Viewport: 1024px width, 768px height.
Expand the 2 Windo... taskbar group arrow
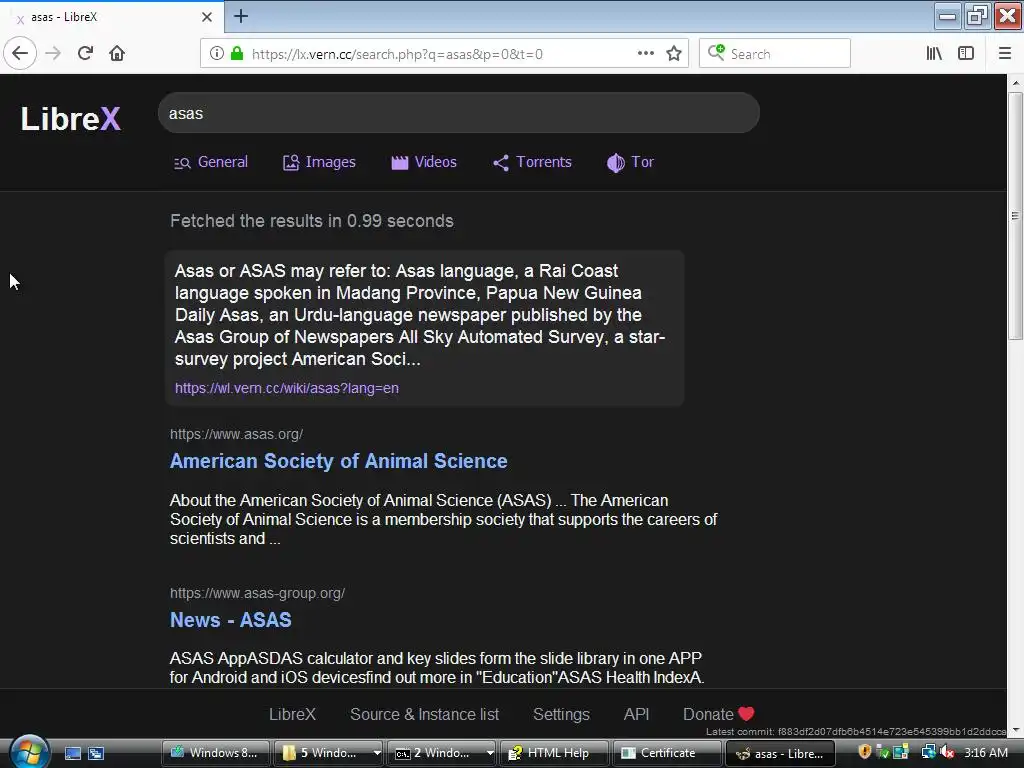click(x=490, y=753)
